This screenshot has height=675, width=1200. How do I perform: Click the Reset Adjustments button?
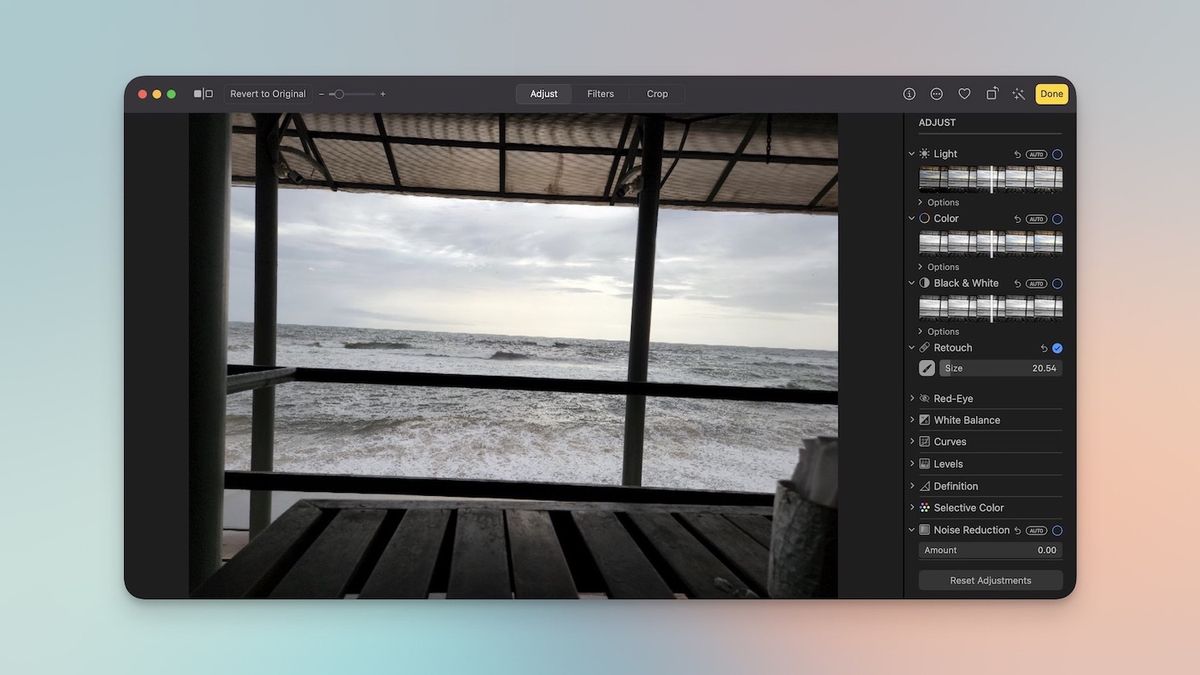989,580
